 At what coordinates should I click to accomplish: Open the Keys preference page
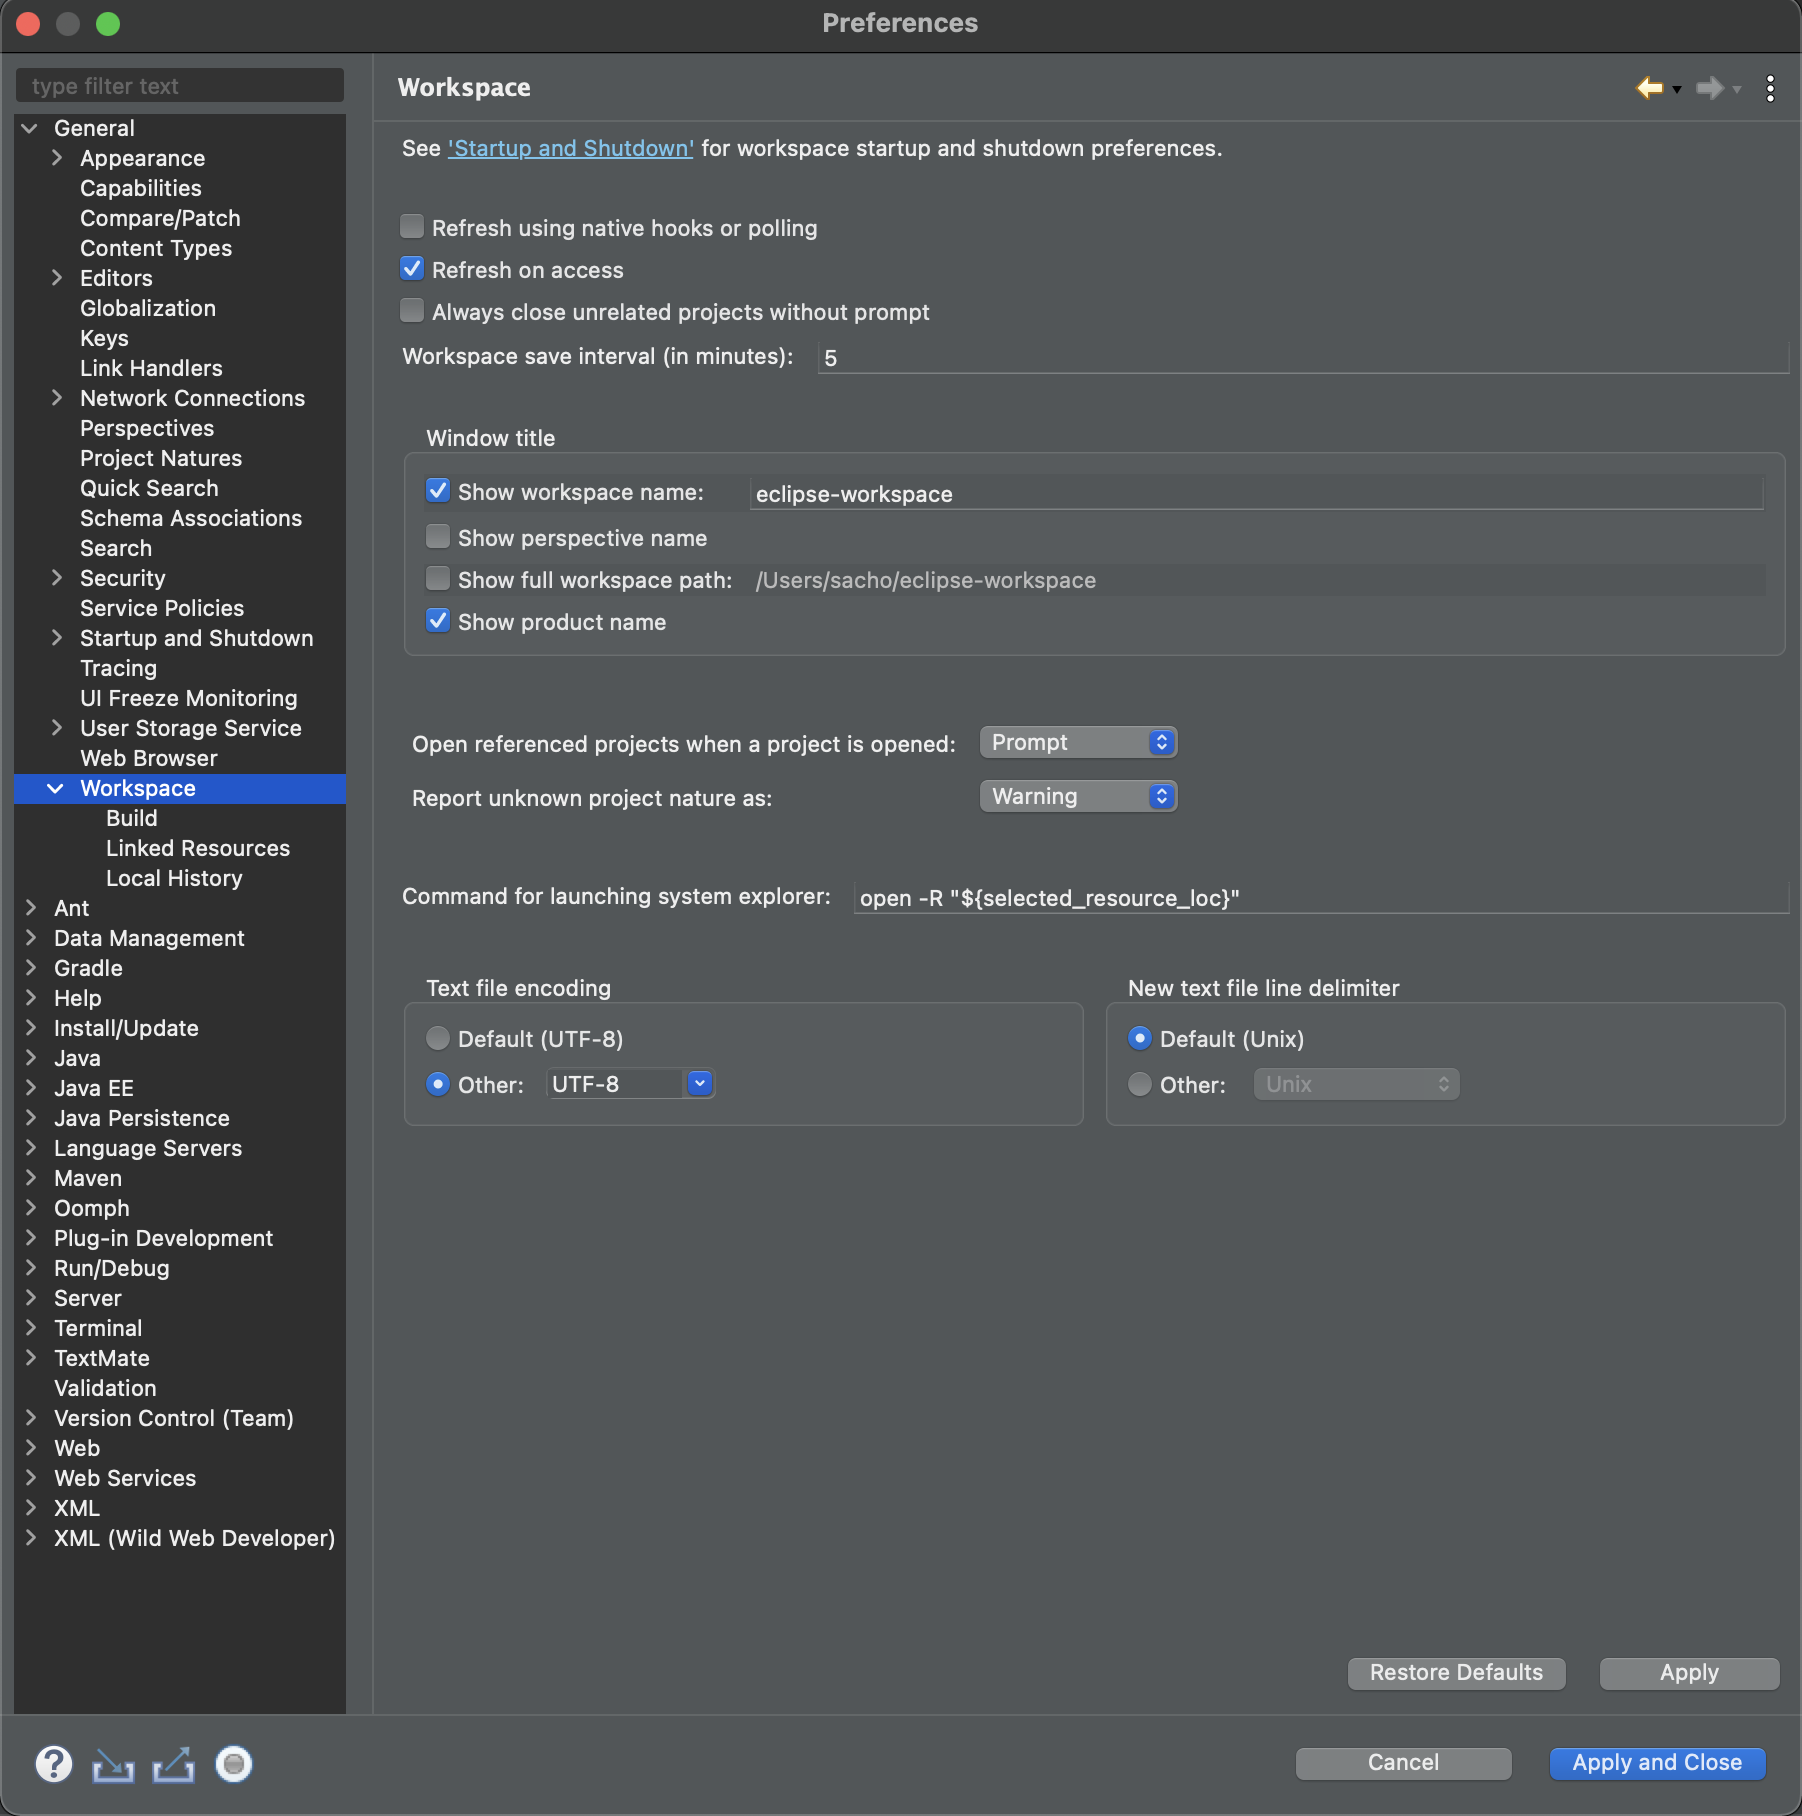104,338
